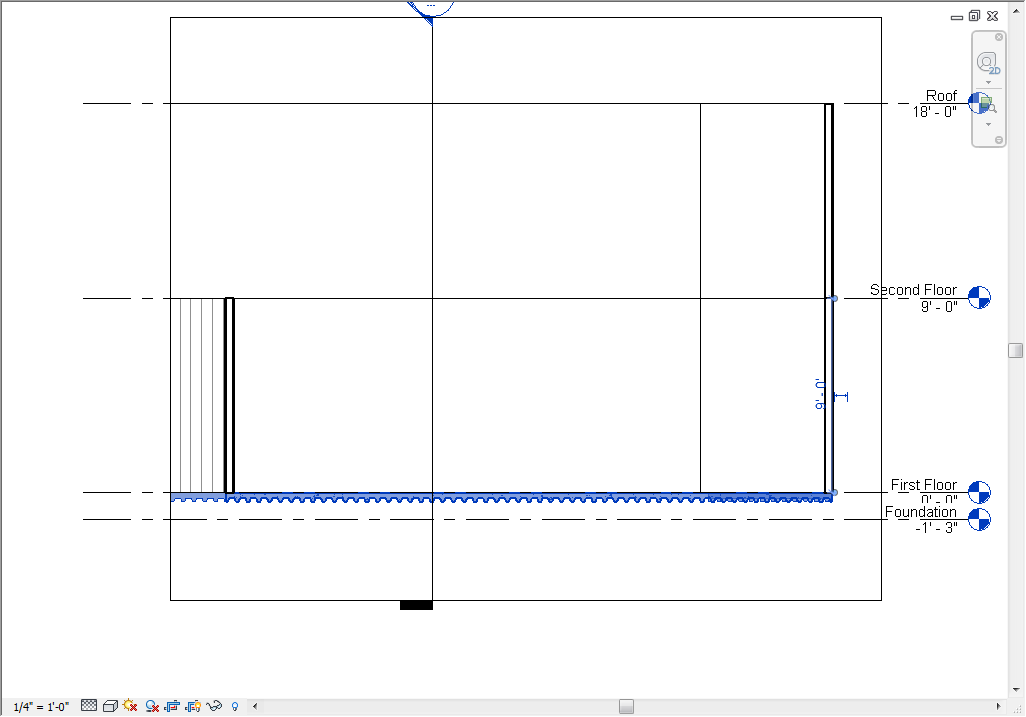
Task: Click the horizontal scrollbar left arrow
Action: pos(255,707)
